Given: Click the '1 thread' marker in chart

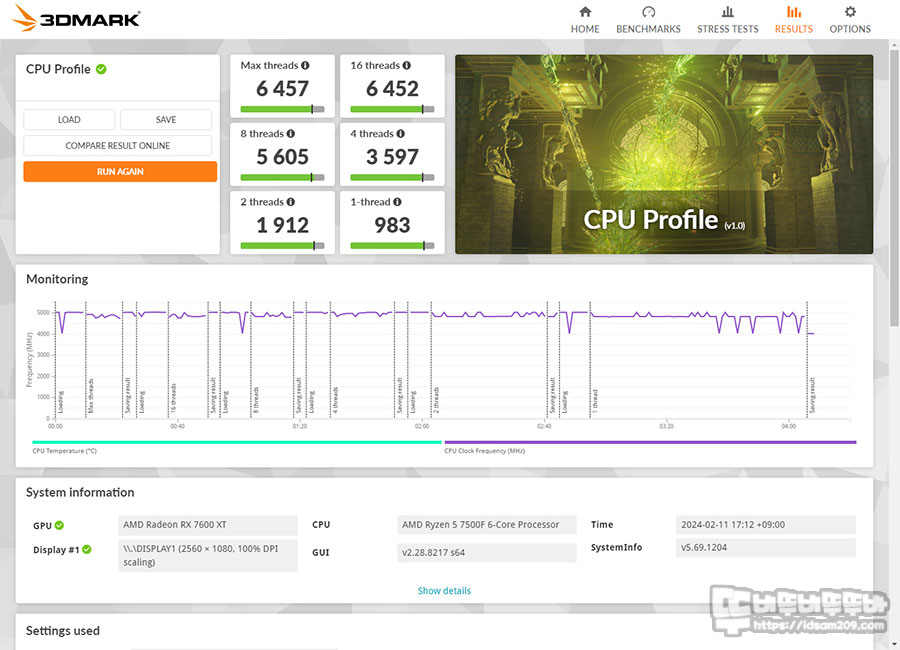Looking at the screenshot, I should coord(595,401).
